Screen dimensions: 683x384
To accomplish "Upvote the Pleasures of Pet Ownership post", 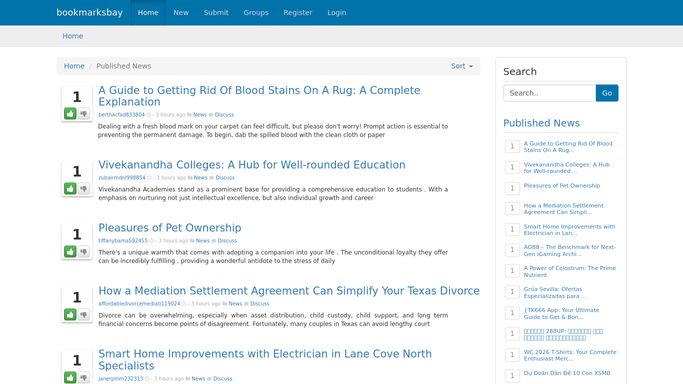I will 70,252.
